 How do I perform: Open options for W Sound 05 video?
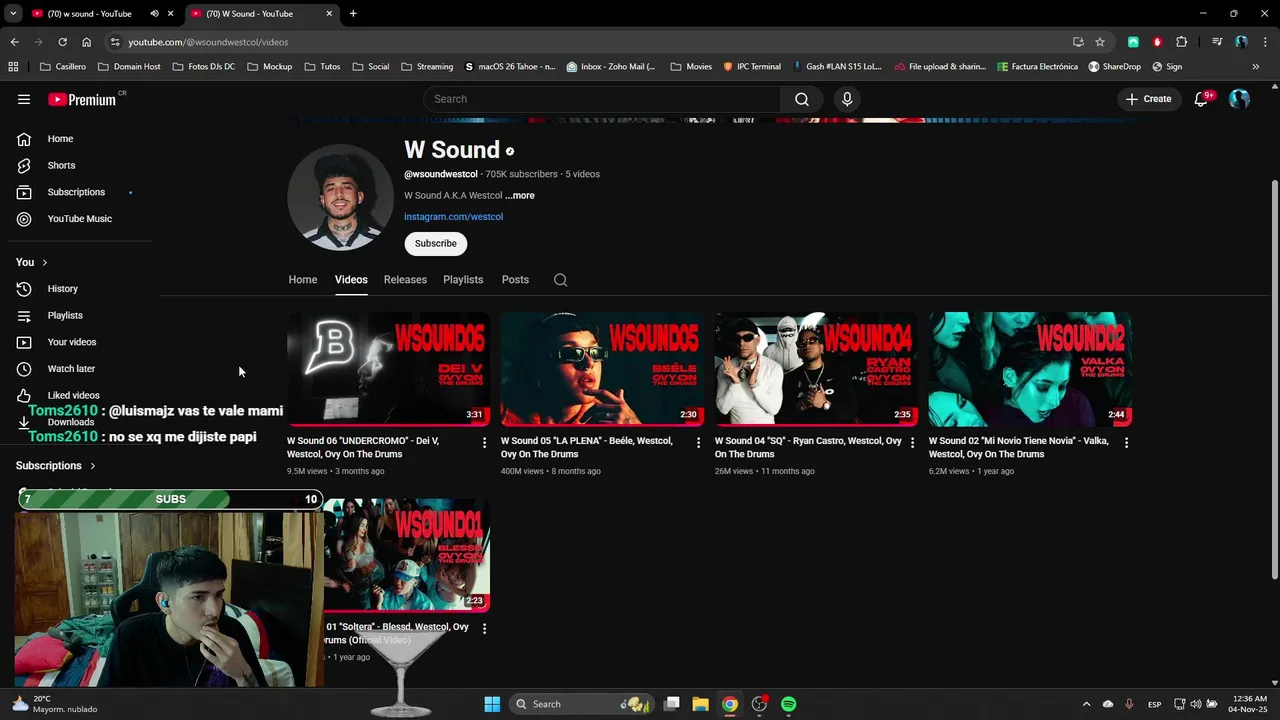[x=698, y=442]
